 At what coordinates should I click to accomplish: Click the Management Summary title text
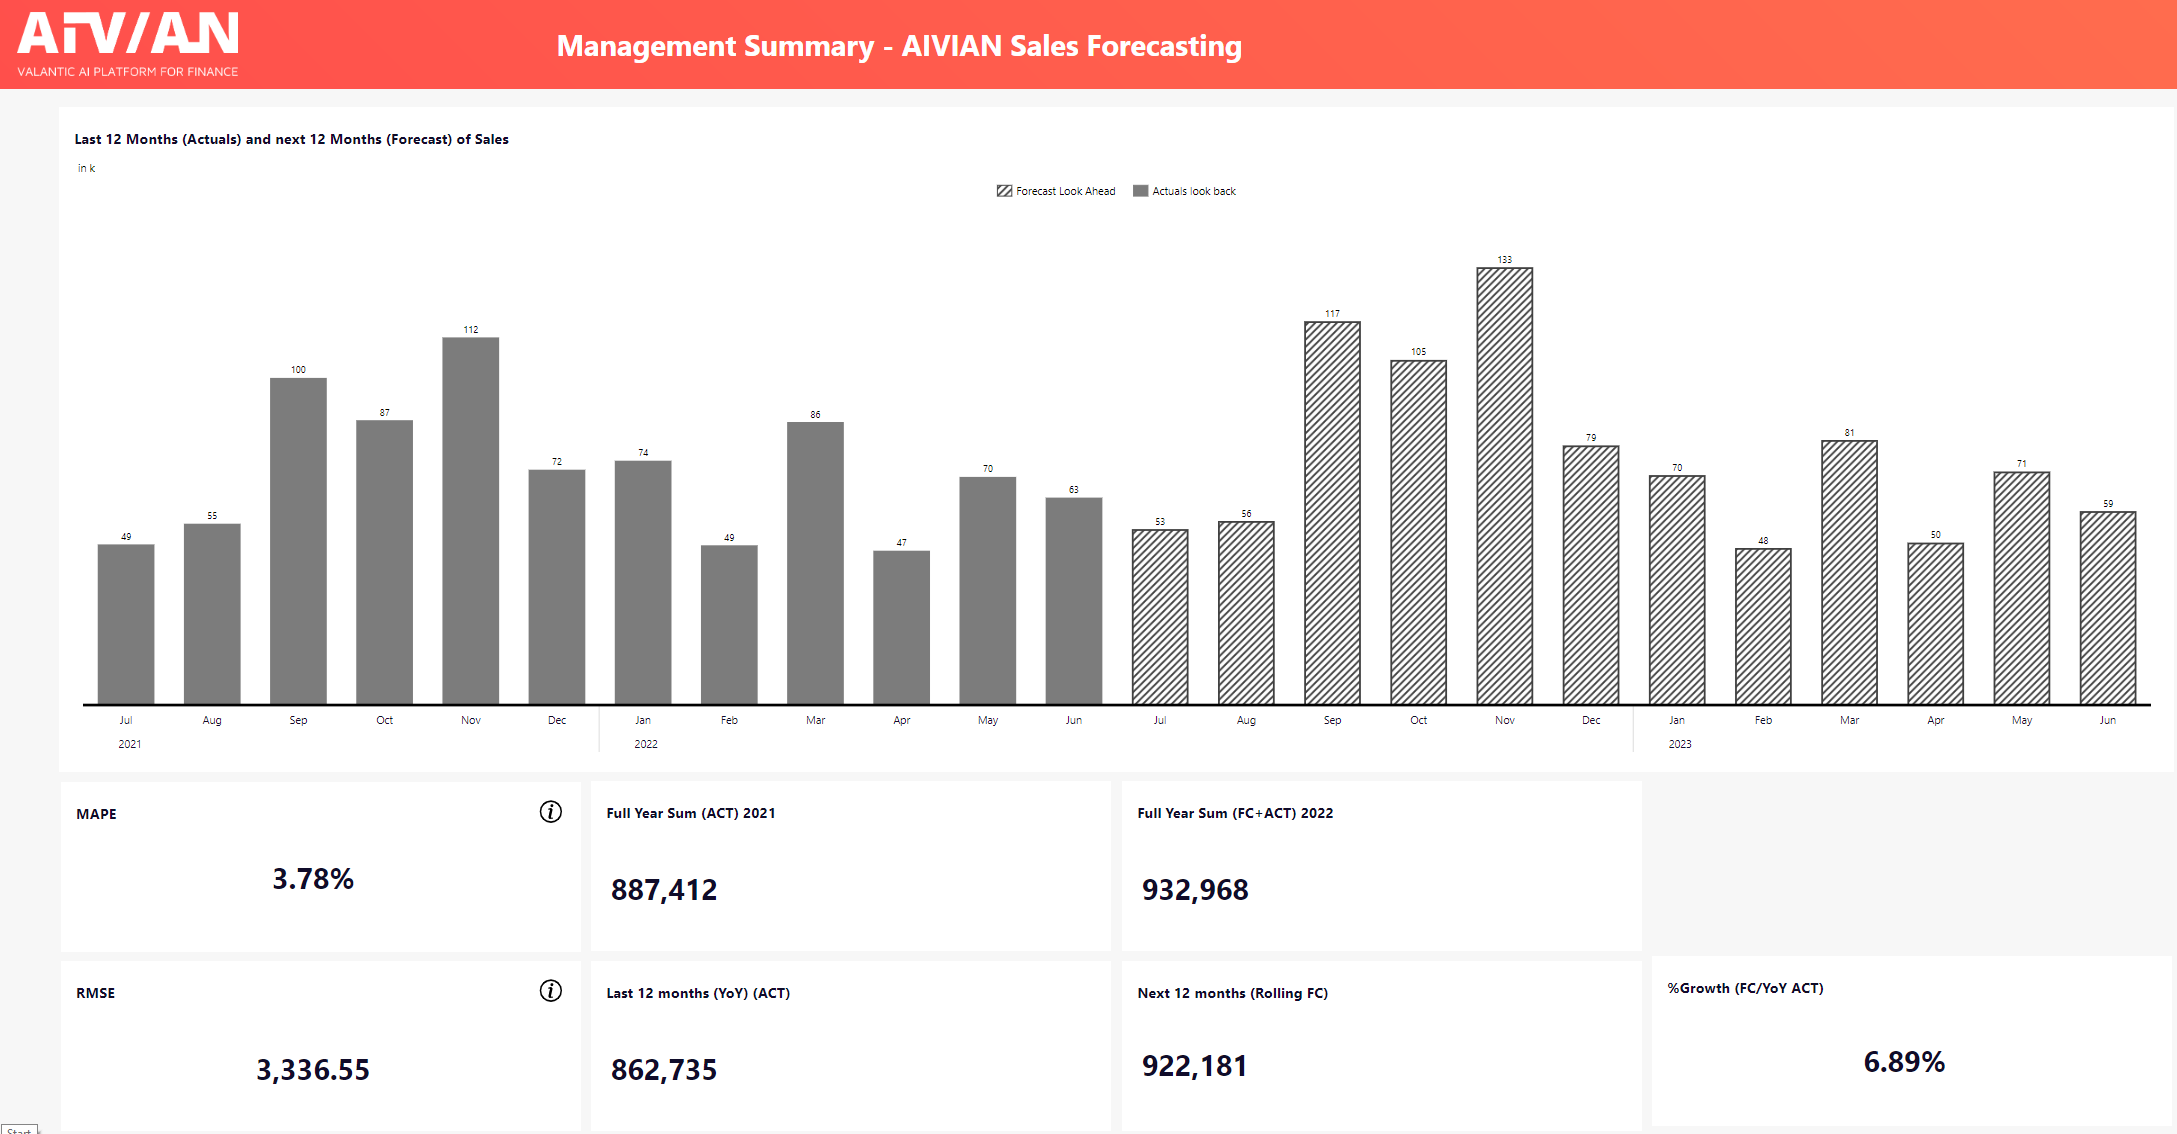pos(898,46)
